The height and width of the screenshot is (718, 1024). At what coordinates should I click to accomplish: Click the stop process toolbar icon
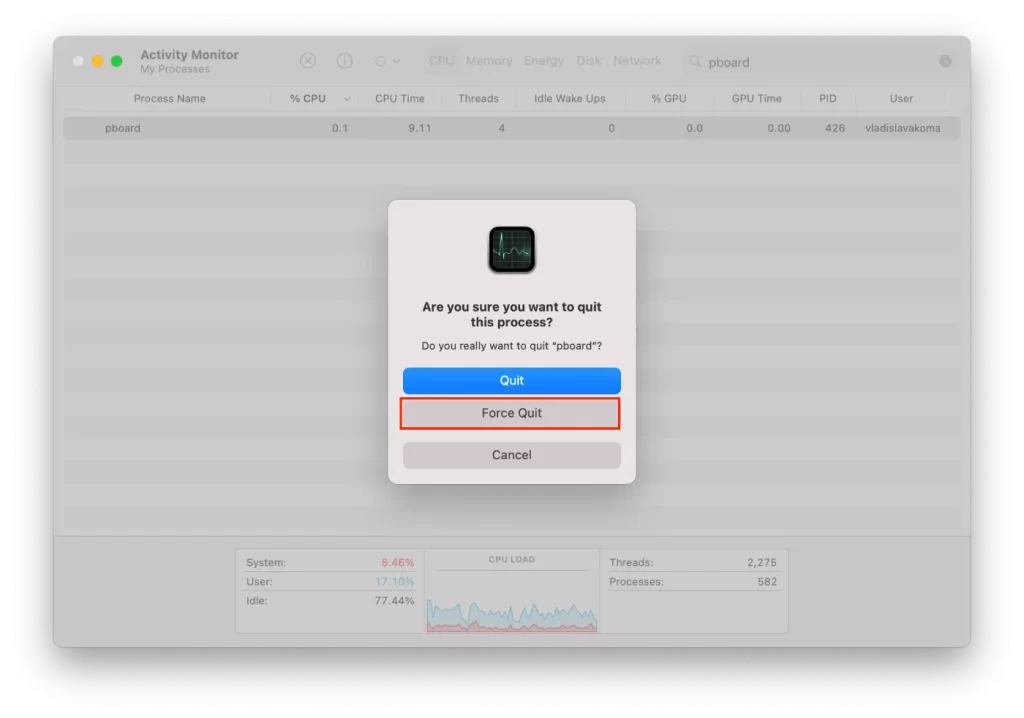(308, 61)
